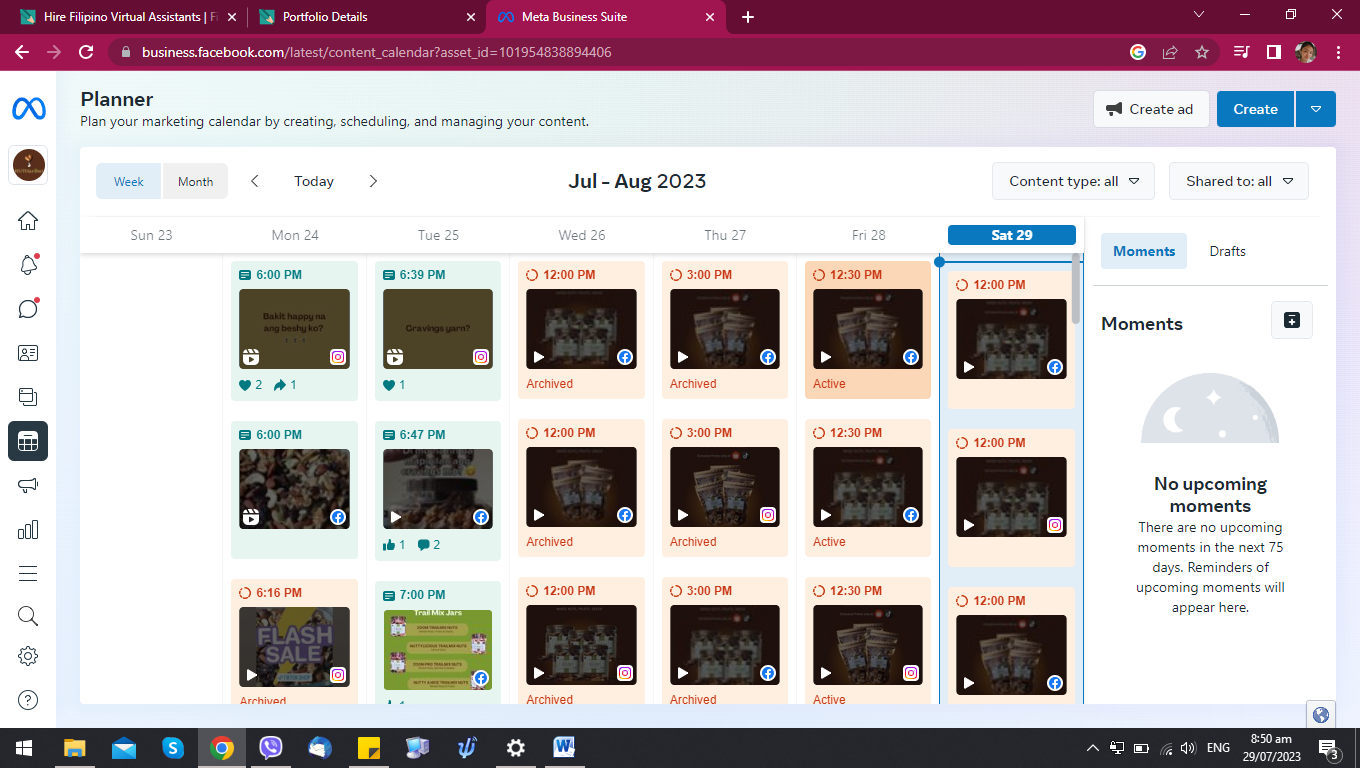Viewport: 1360px width, 768px height.
Task: Click the Mail app in taskbar
Action: click(x=124, y=747)
